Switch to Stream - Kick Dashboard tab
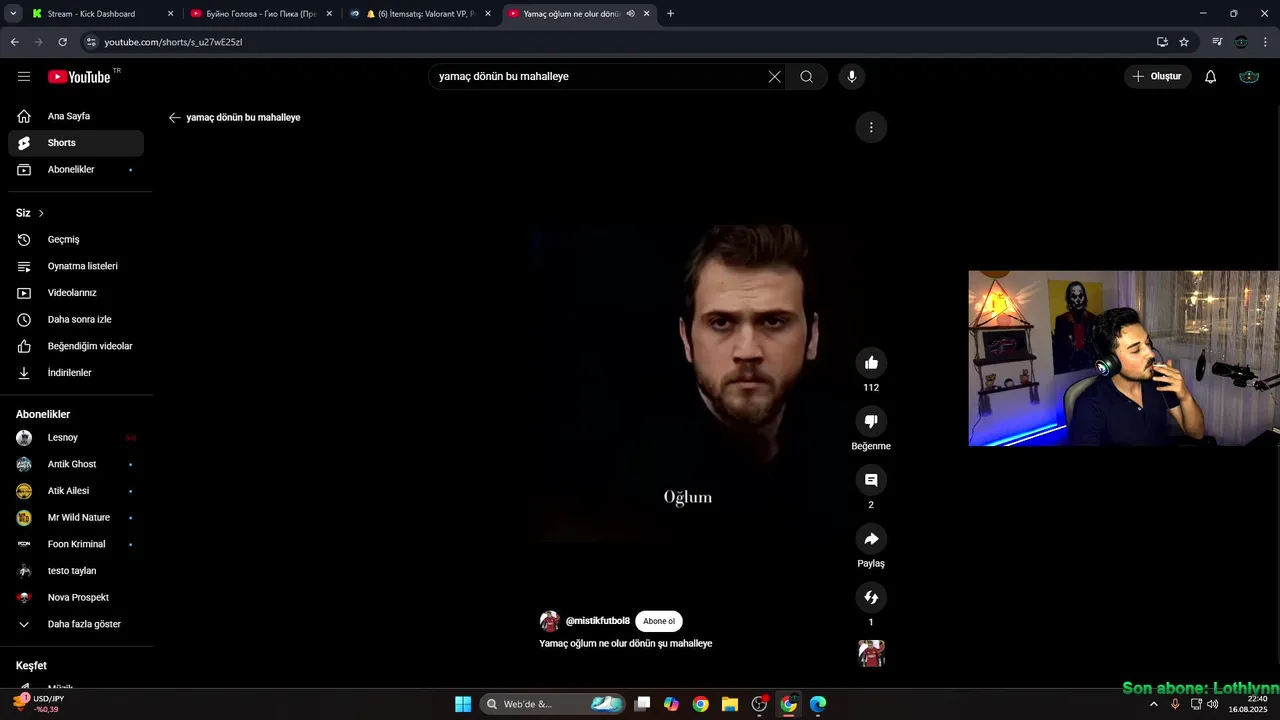This screenshot has width=1280, height=720. click(100, 13)
